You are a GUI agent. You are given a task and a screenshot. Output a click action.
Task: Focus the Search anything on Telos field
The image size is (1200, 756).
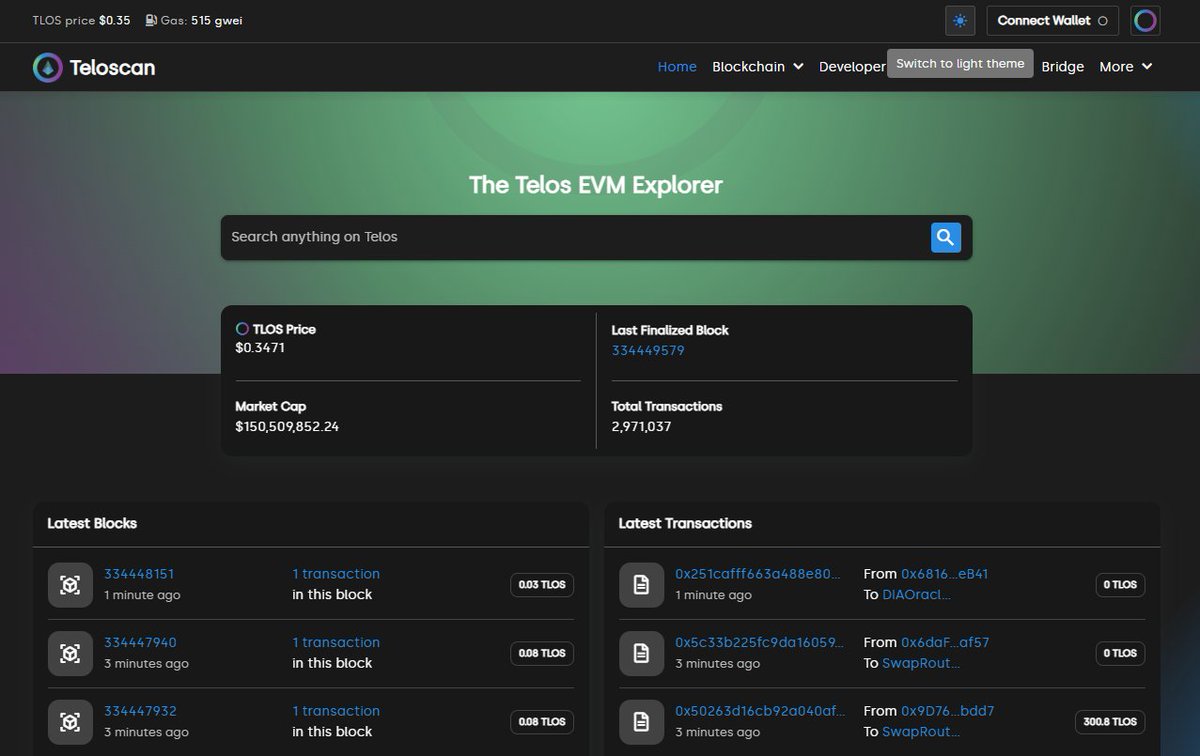(575, 237)
